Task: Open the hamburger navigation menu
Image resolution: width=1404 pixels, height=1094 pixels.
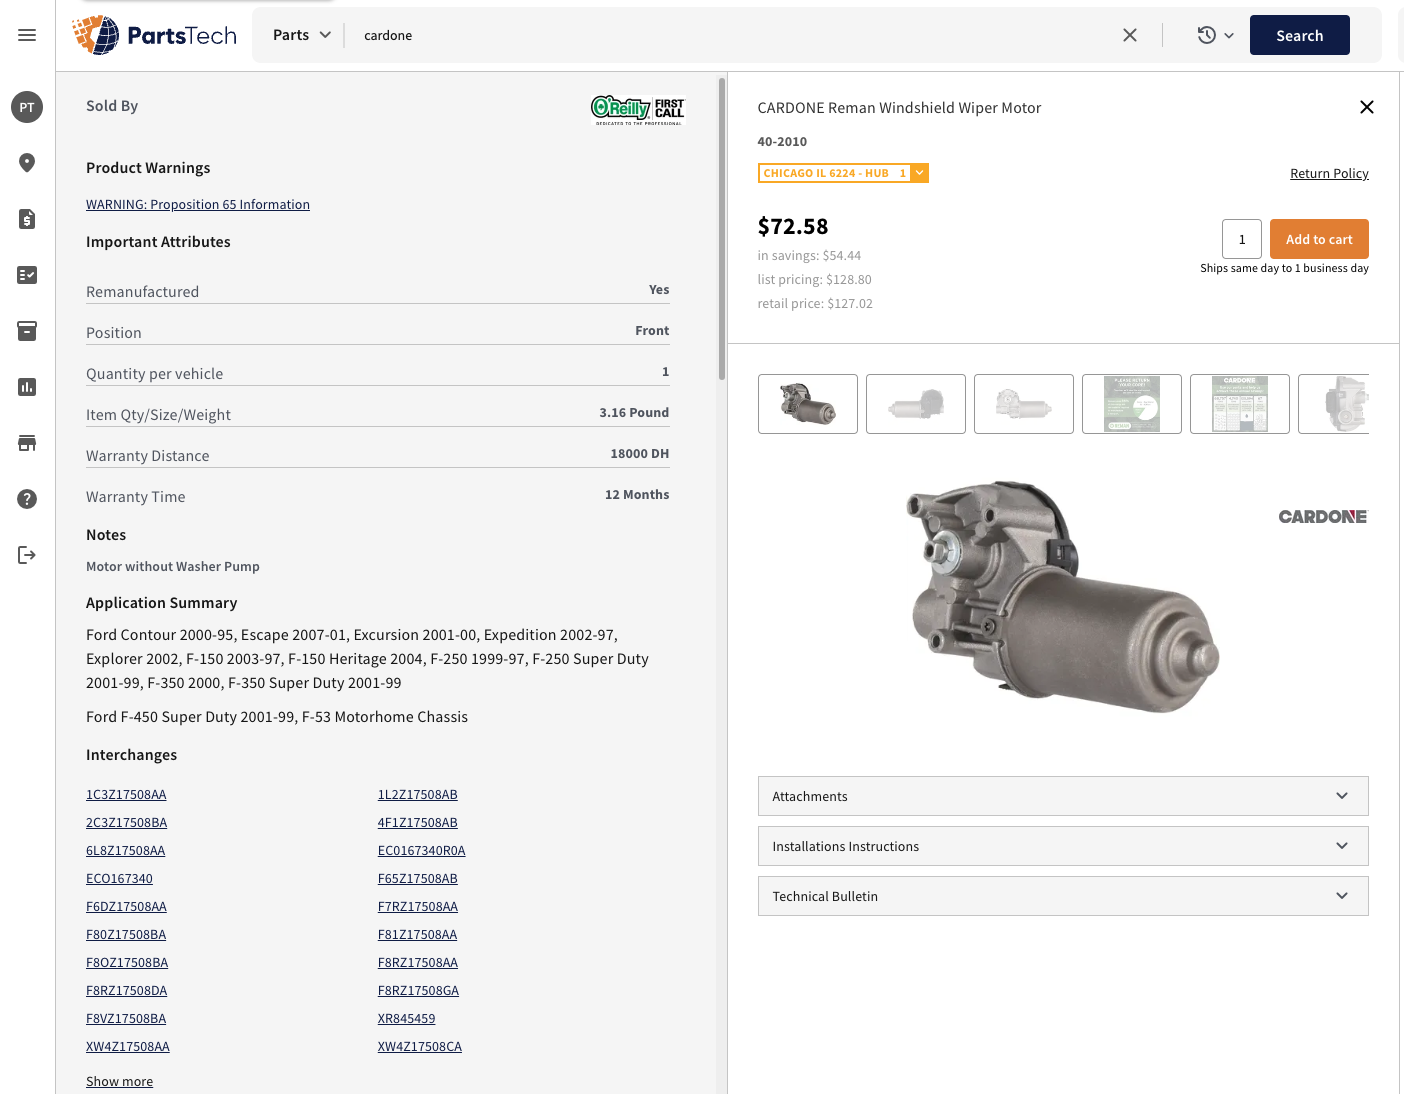Action: tap(27, 35)
